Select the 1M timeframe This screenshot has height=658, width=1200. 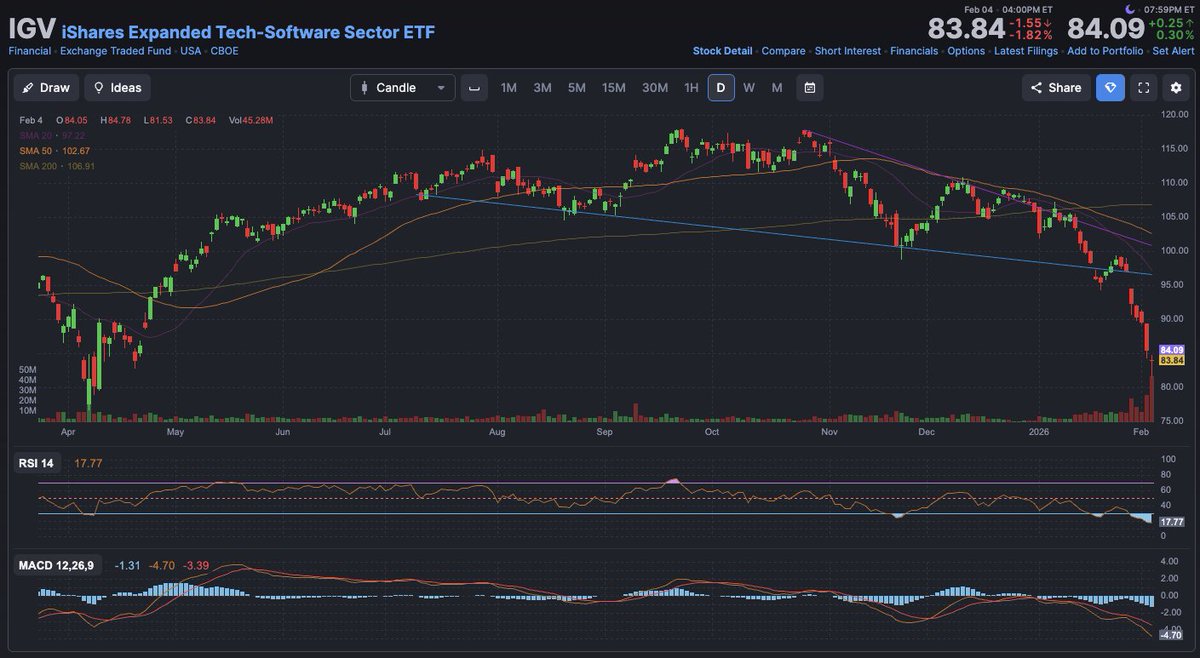coord(509,87)
